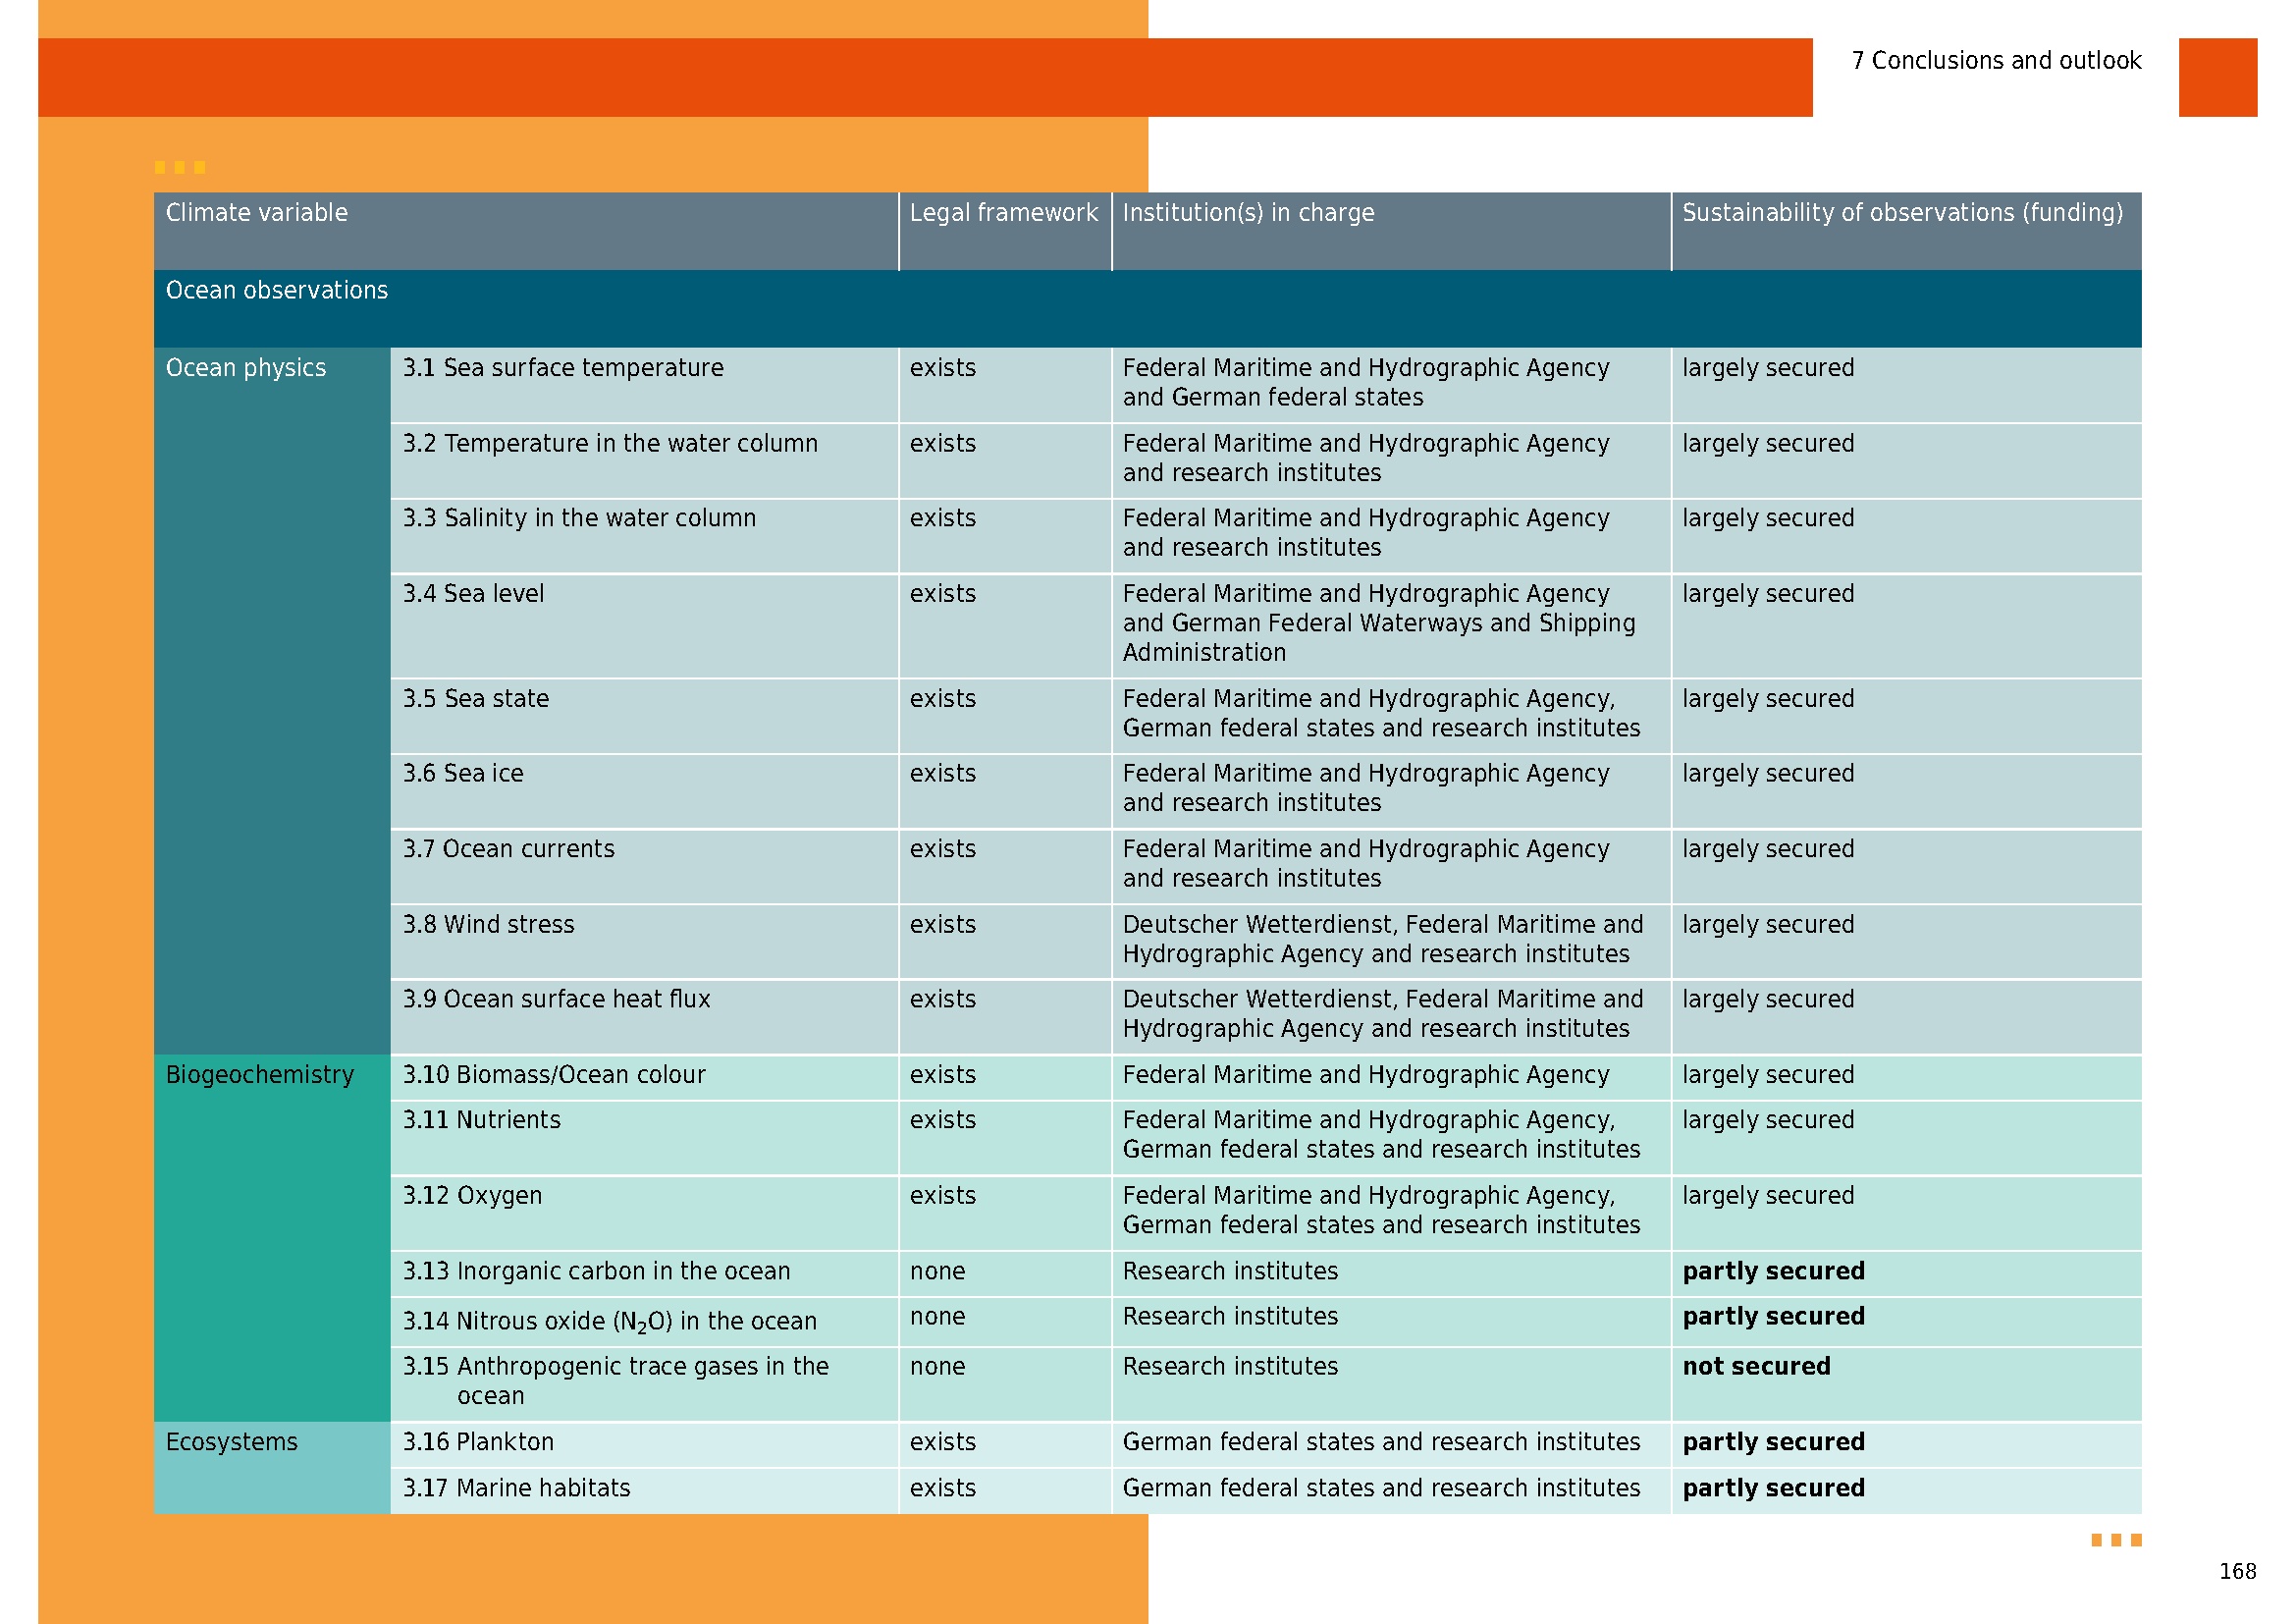2296x1624 pixels.
Task: Select institution text in the Nutrients row
Action: [1381, 1135]
